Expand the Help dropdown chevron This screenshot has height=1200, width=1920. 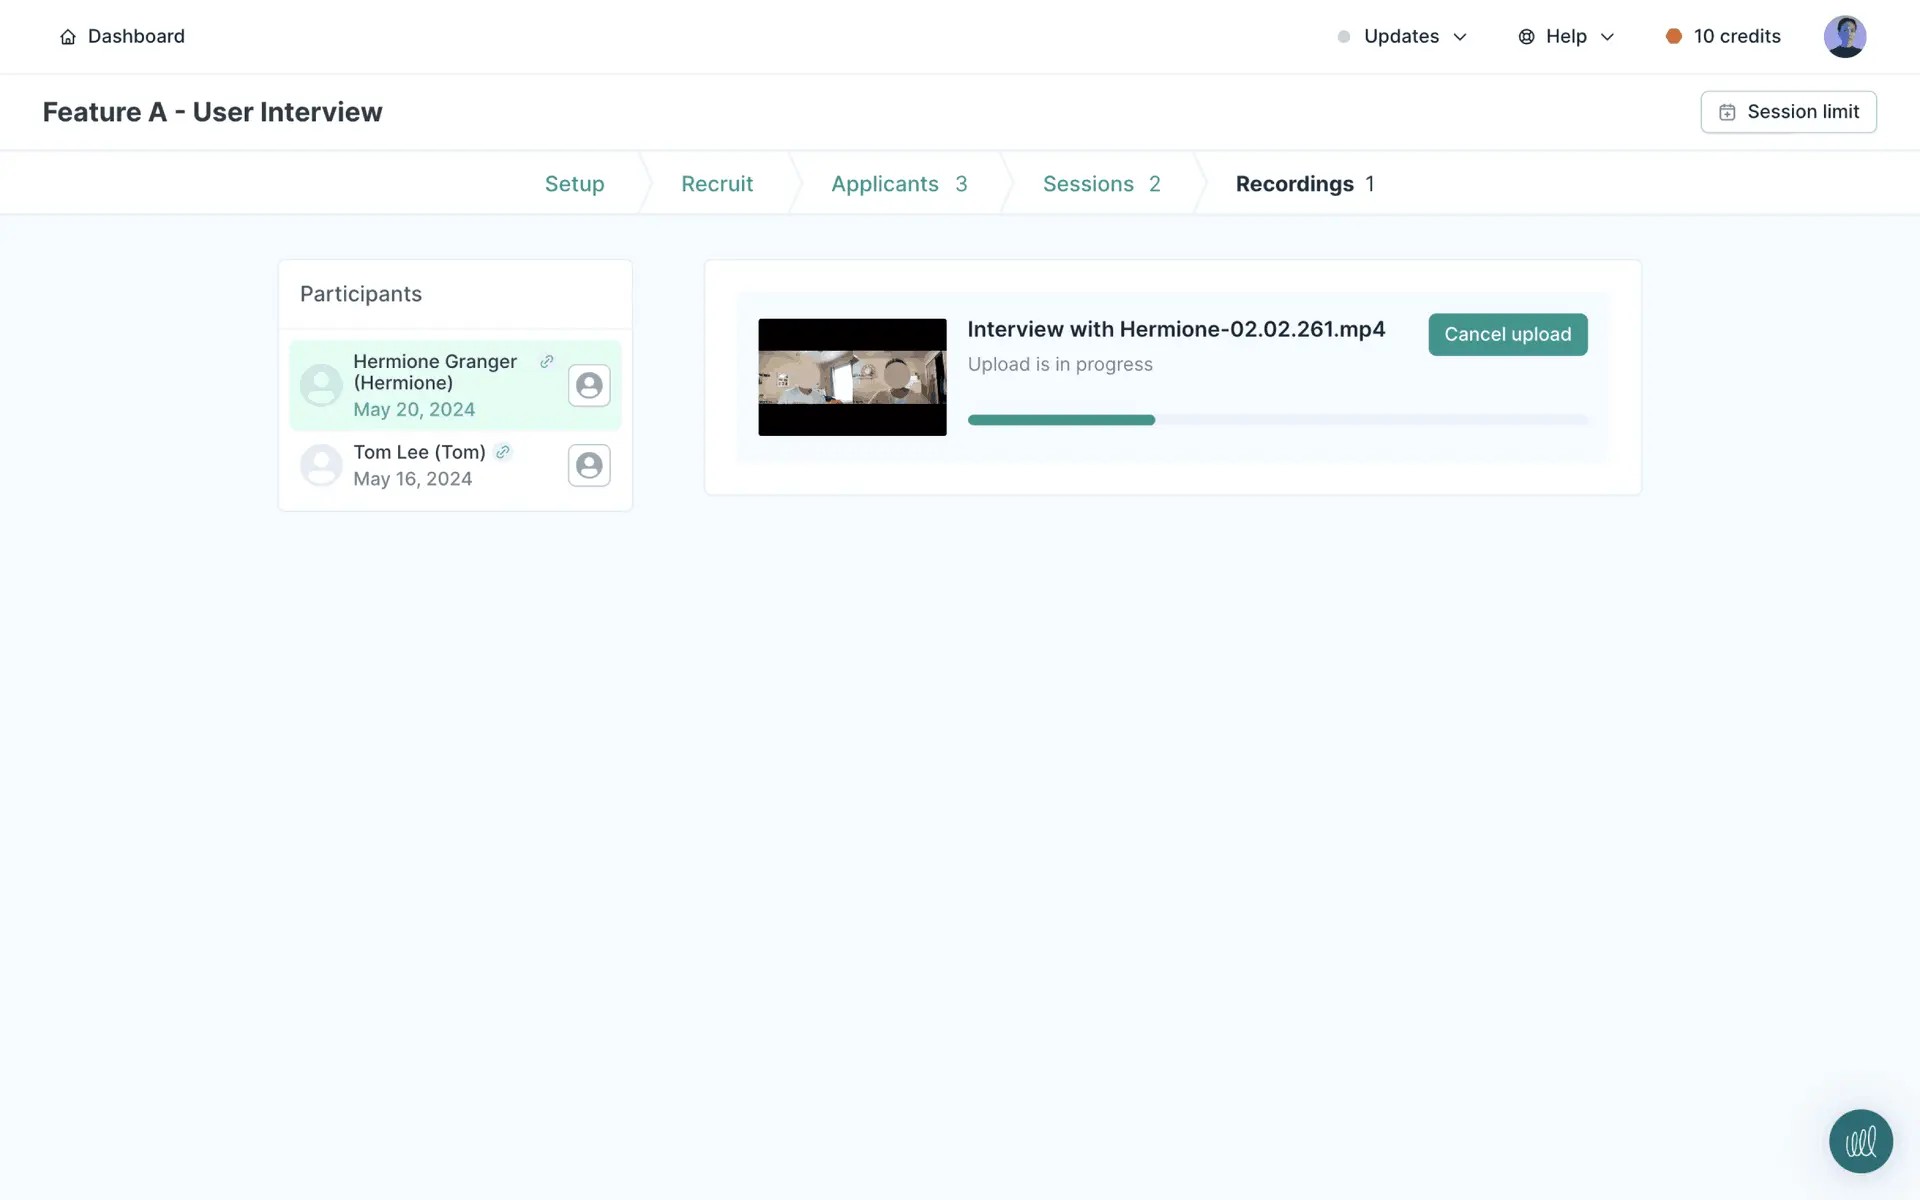tap(1607, 37)
